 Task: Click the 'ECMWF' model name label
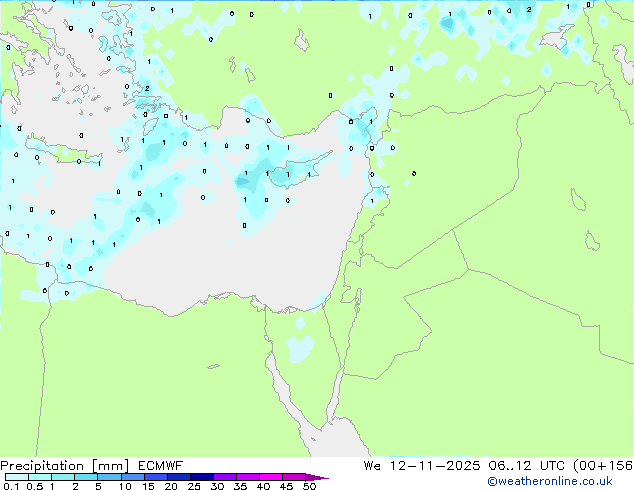[x=161, y=466]
